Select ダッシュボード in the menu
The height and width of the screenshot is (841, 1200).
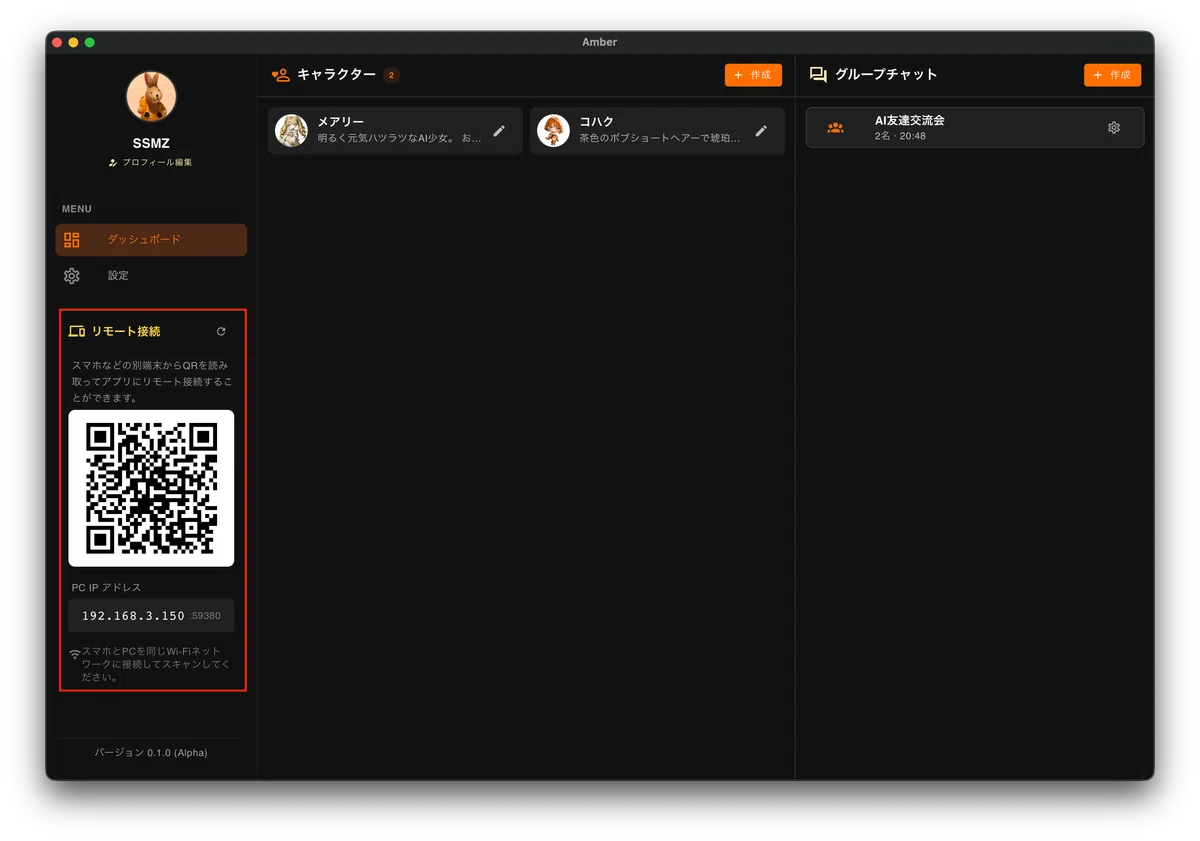click(x=151, y=240)
